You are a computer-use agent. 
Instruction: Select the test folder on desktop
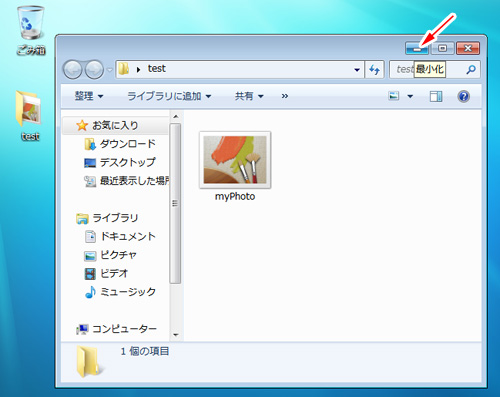29,115
